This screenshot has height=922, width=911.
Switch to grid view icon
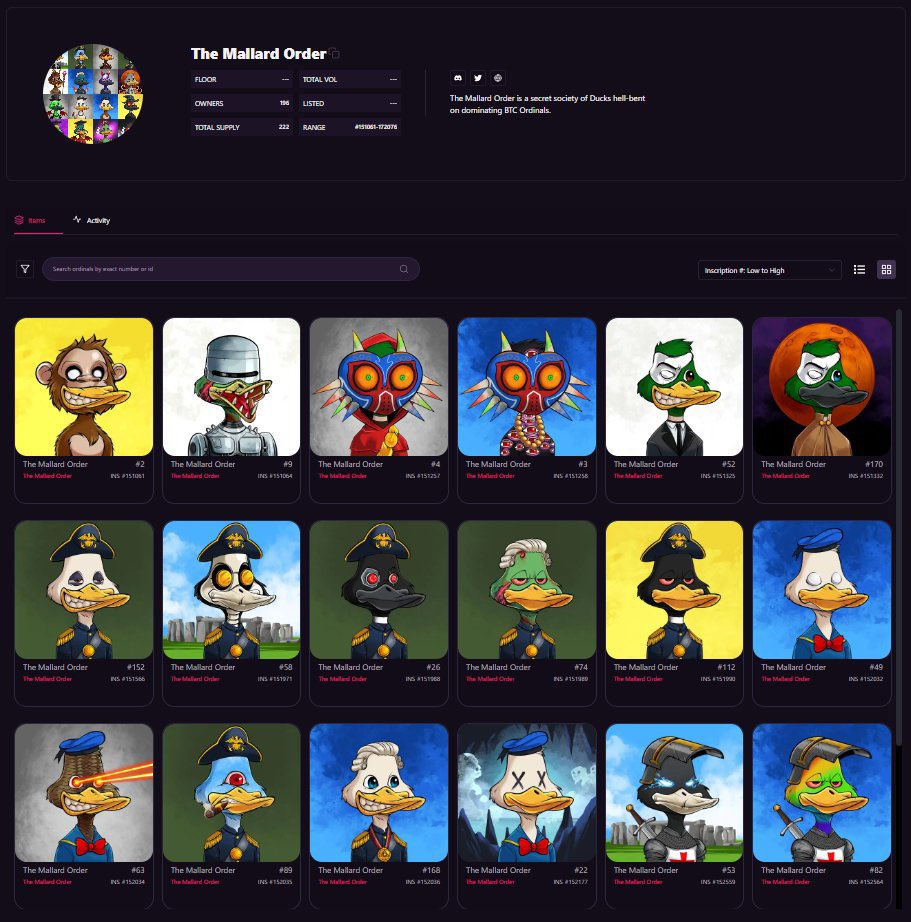(x=886, y=269)
